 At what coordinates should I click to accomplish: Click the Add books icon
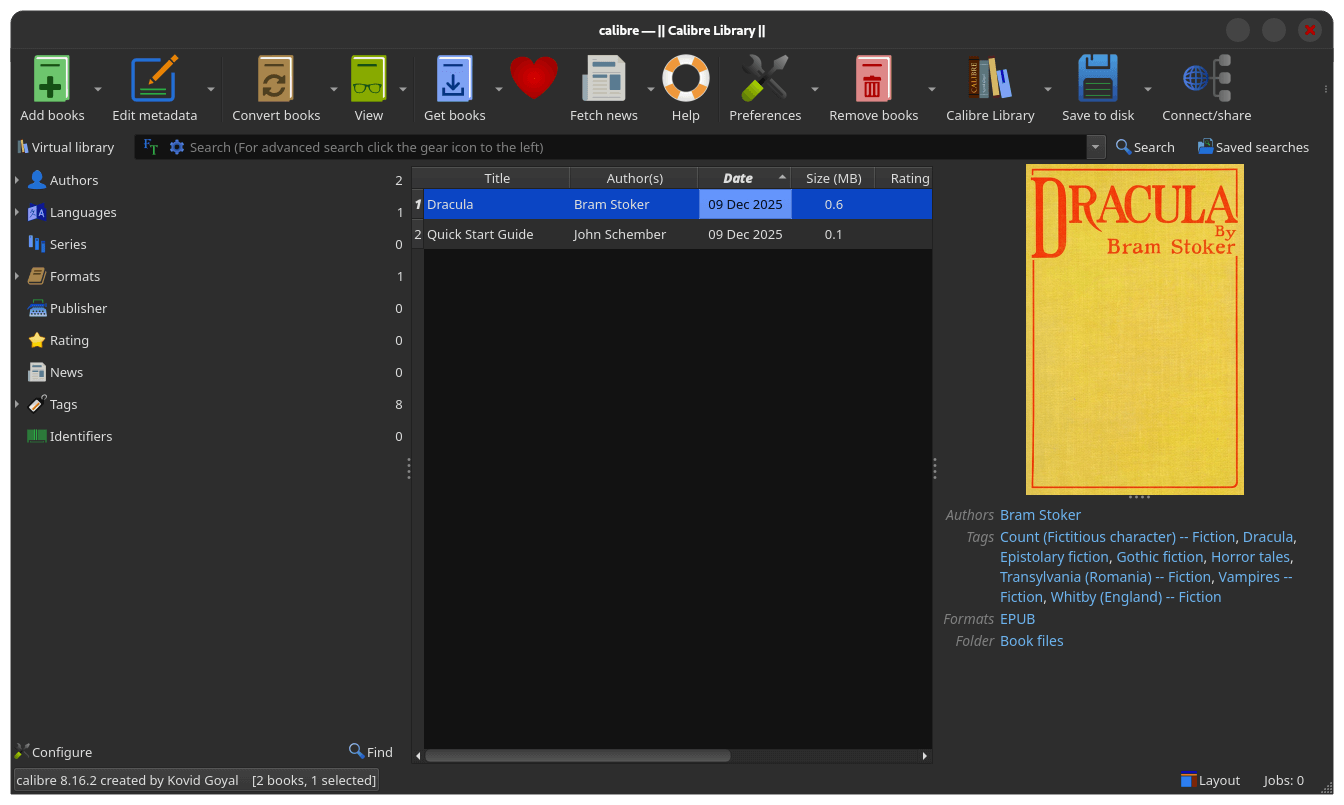(51, 78)
